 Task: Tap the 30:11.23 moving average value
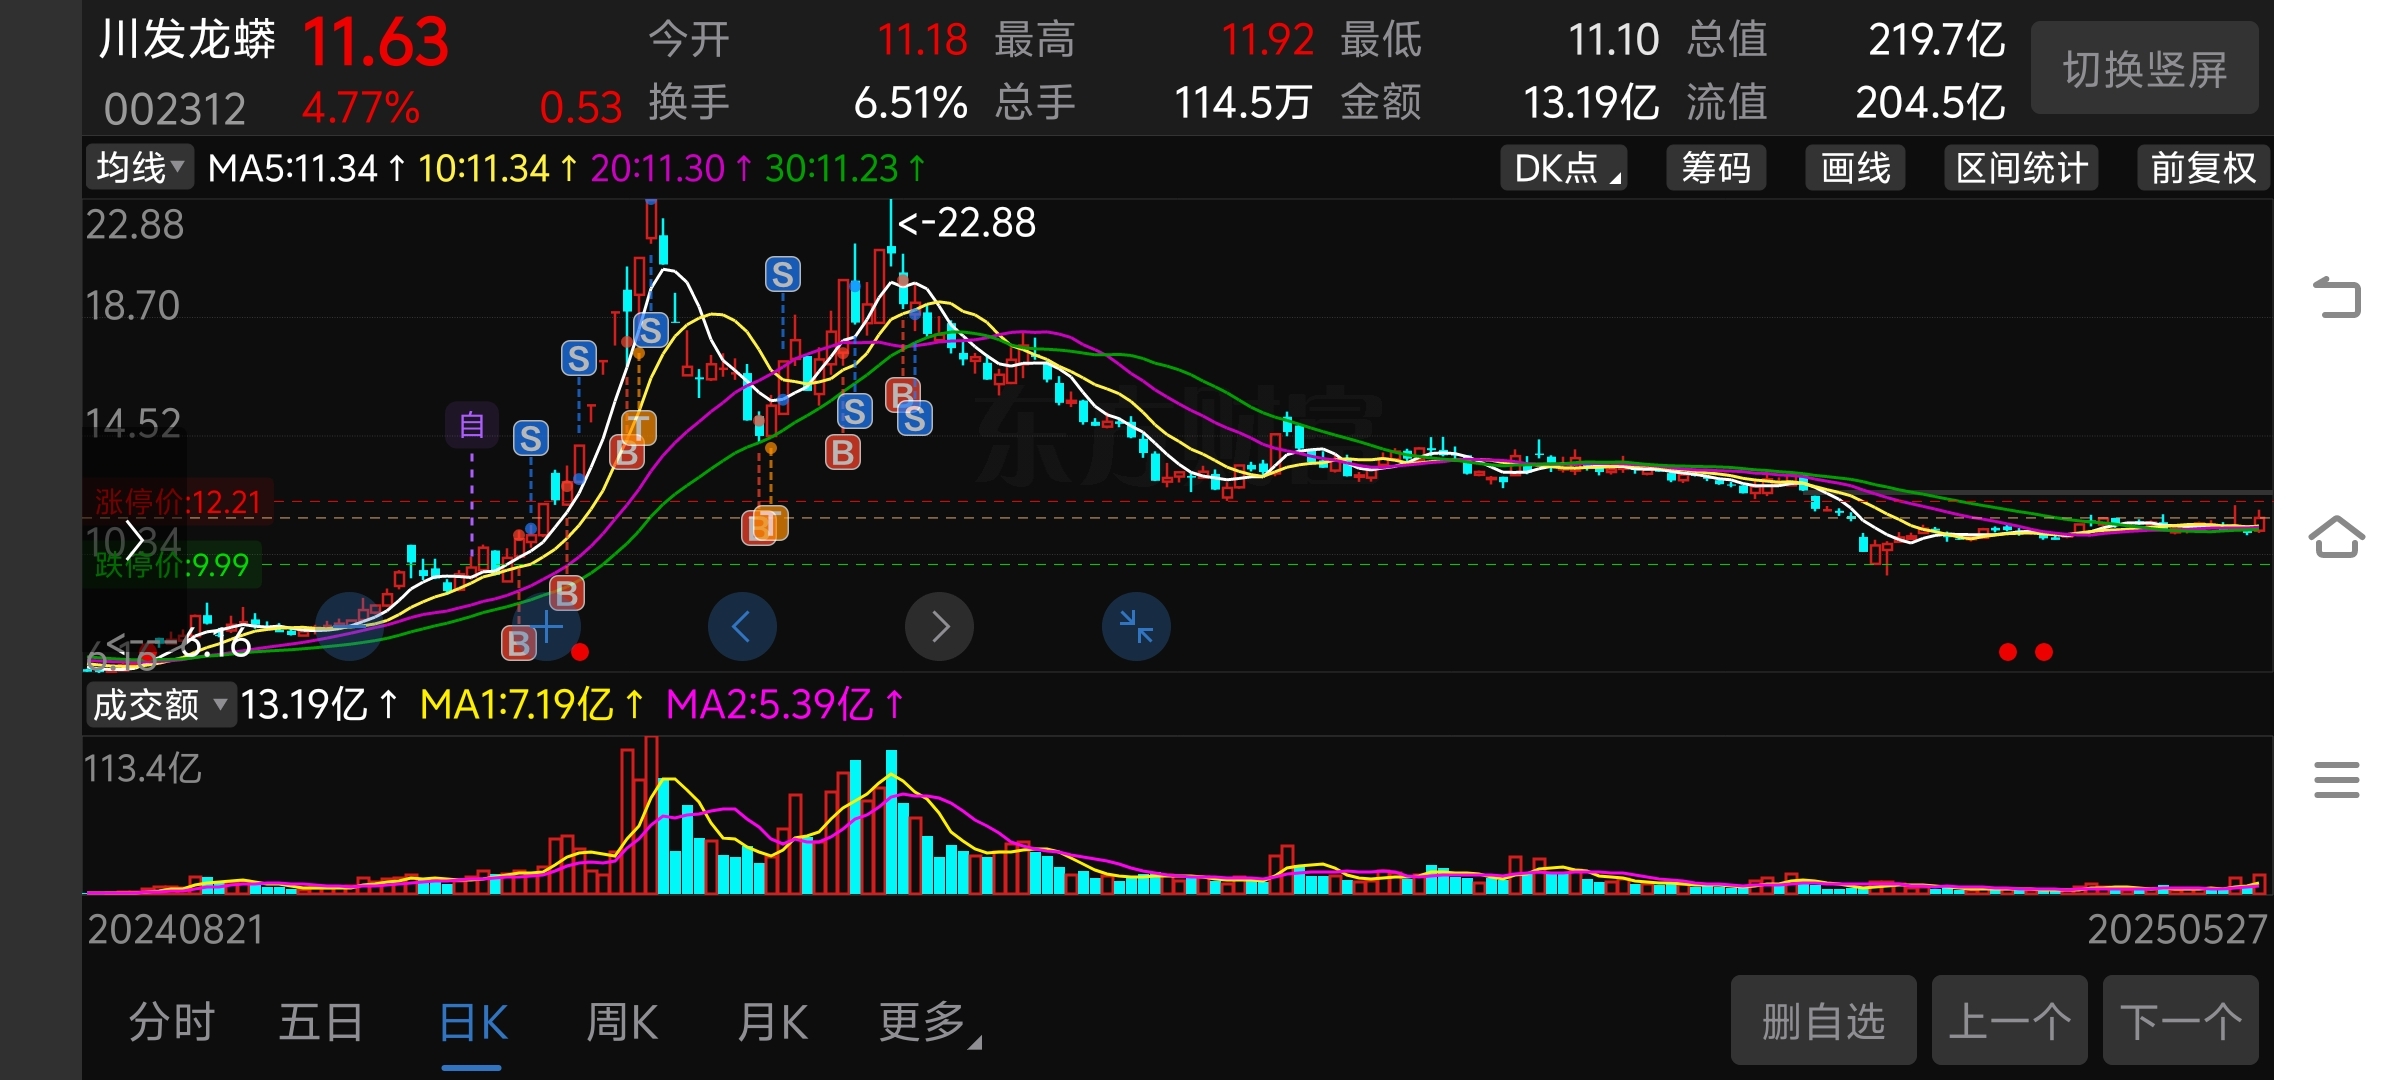[832, 168]
